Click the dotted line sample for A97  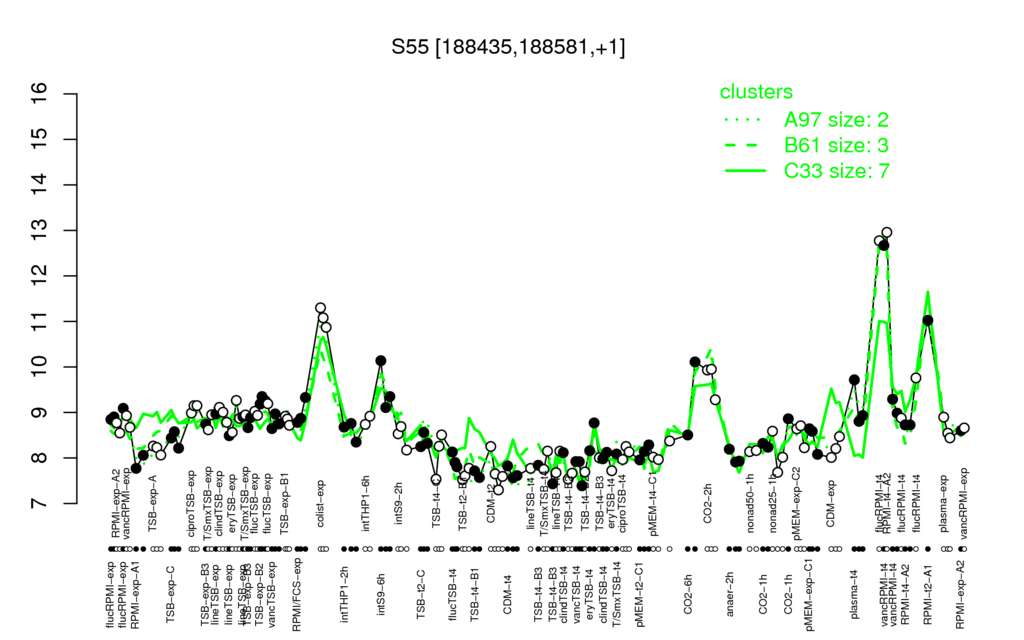(x=744, y=120)
